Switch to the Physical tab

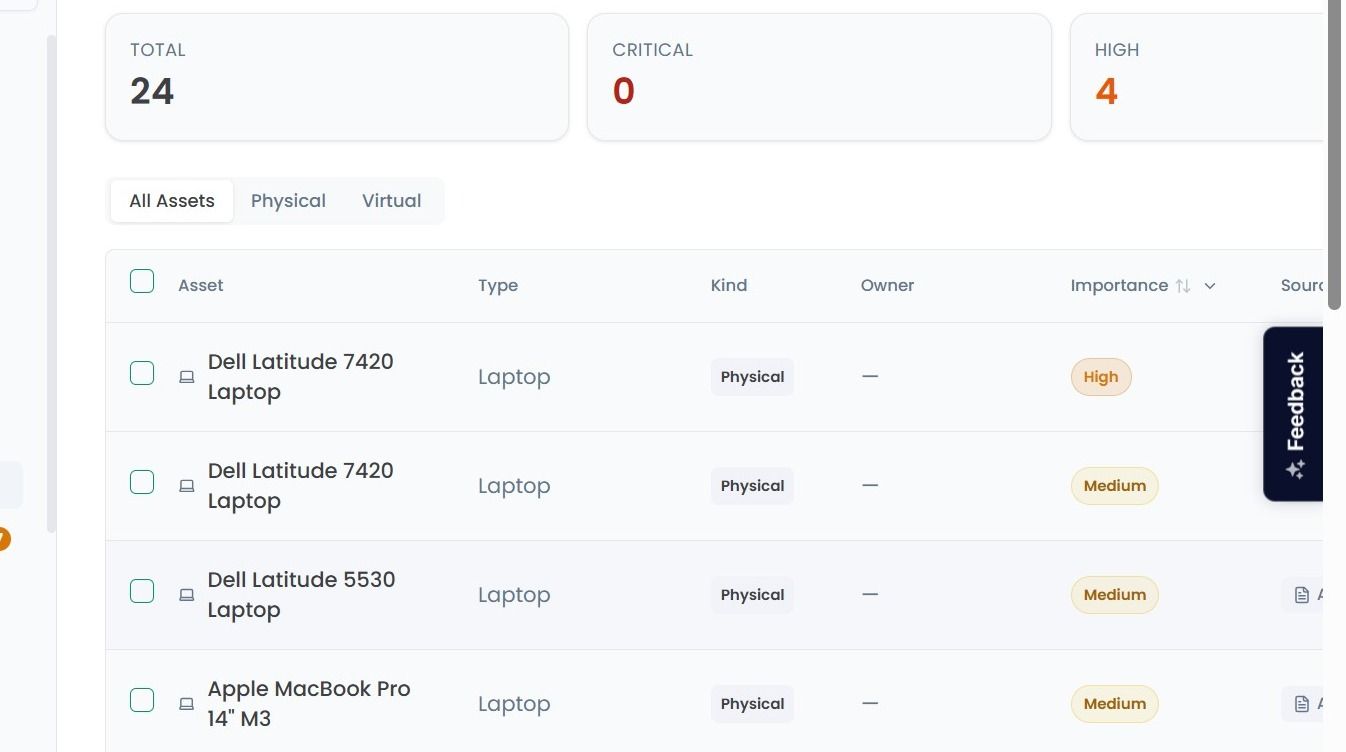[288, 201]
